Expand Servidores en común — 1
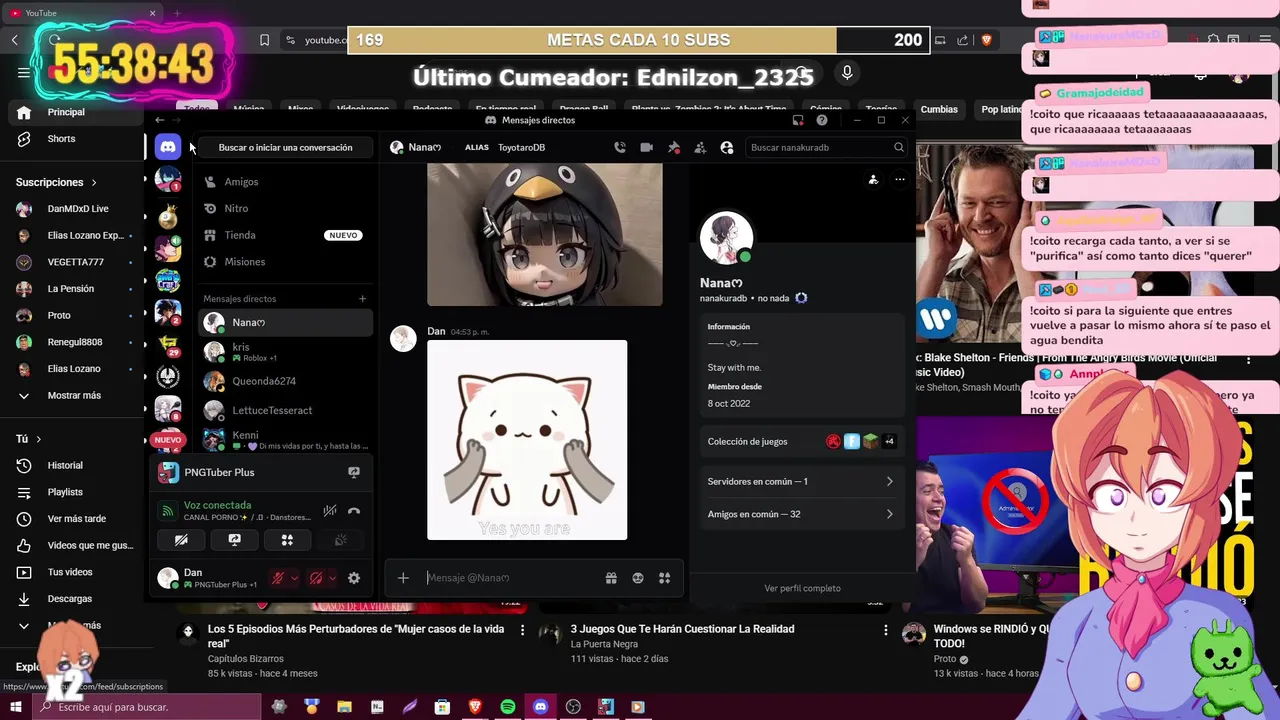This screenshot has height=720, width=1280. (x=800, y=482)
